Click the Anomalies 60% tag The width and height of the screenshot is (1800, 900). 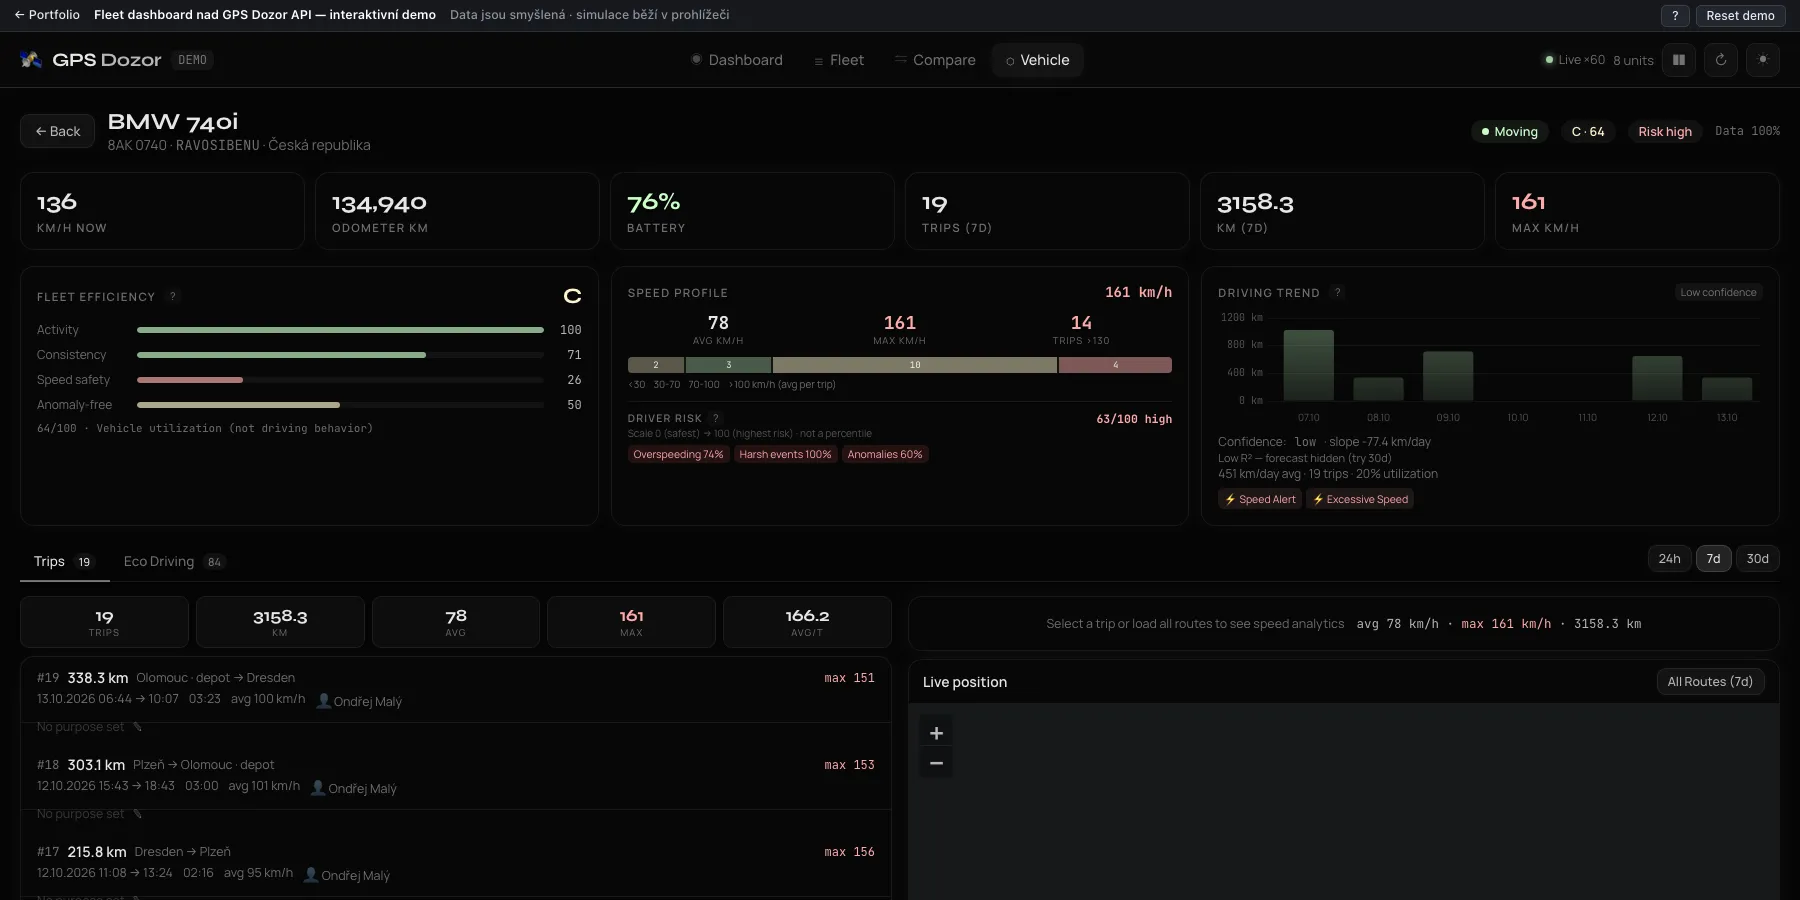point(884,454)
